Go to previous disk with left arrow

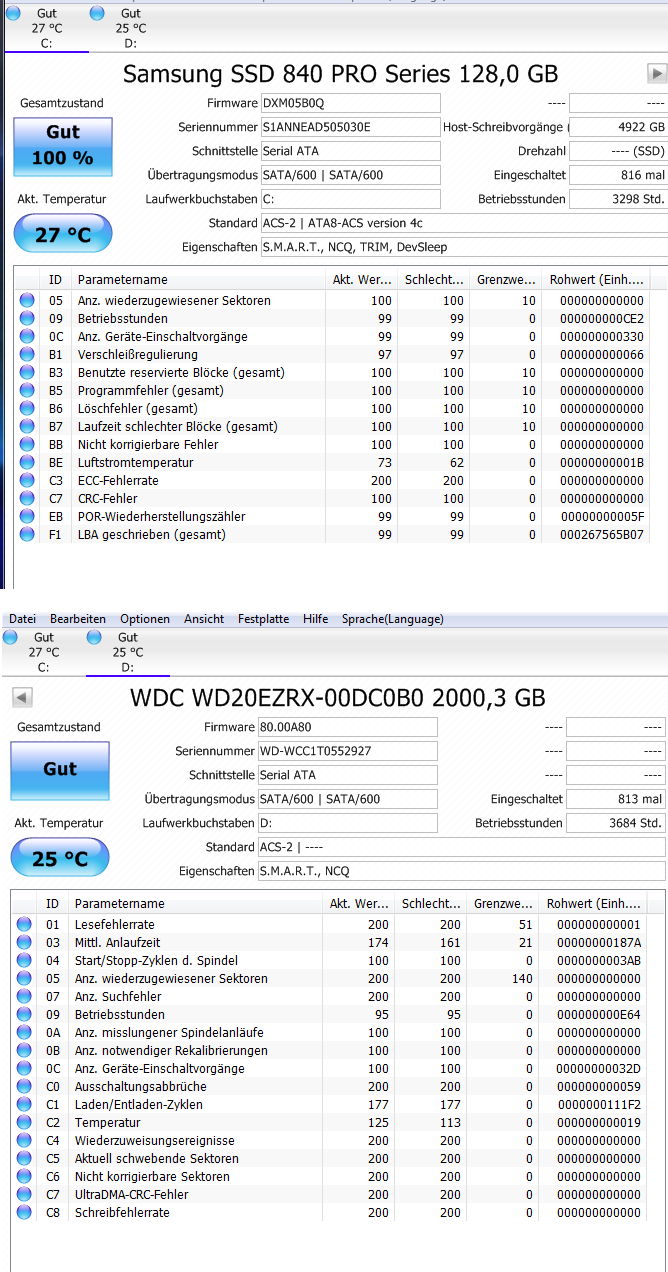click(22, 697)
